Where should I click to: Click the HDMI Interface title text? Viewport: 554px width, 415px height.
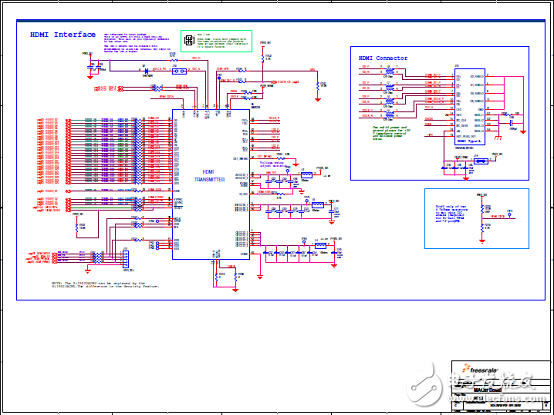[63, 35]
